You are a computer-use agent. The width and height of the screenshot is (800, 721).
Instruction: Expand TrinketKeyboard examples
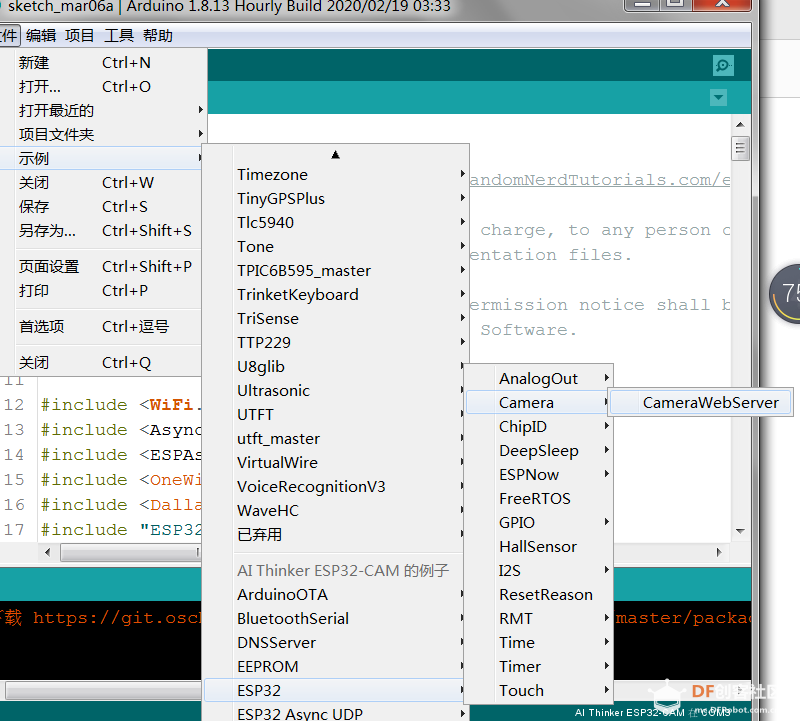[336, 294]
